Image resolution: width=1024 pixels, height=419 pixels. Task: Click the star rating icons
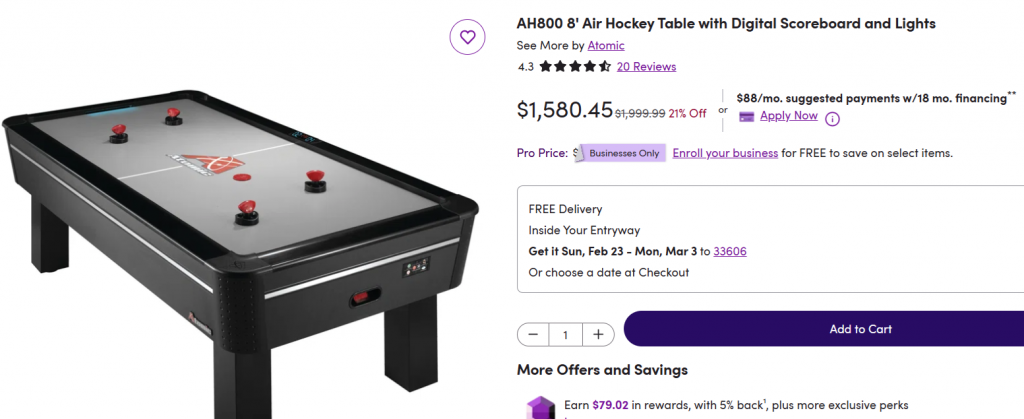(x=575, y=67)
